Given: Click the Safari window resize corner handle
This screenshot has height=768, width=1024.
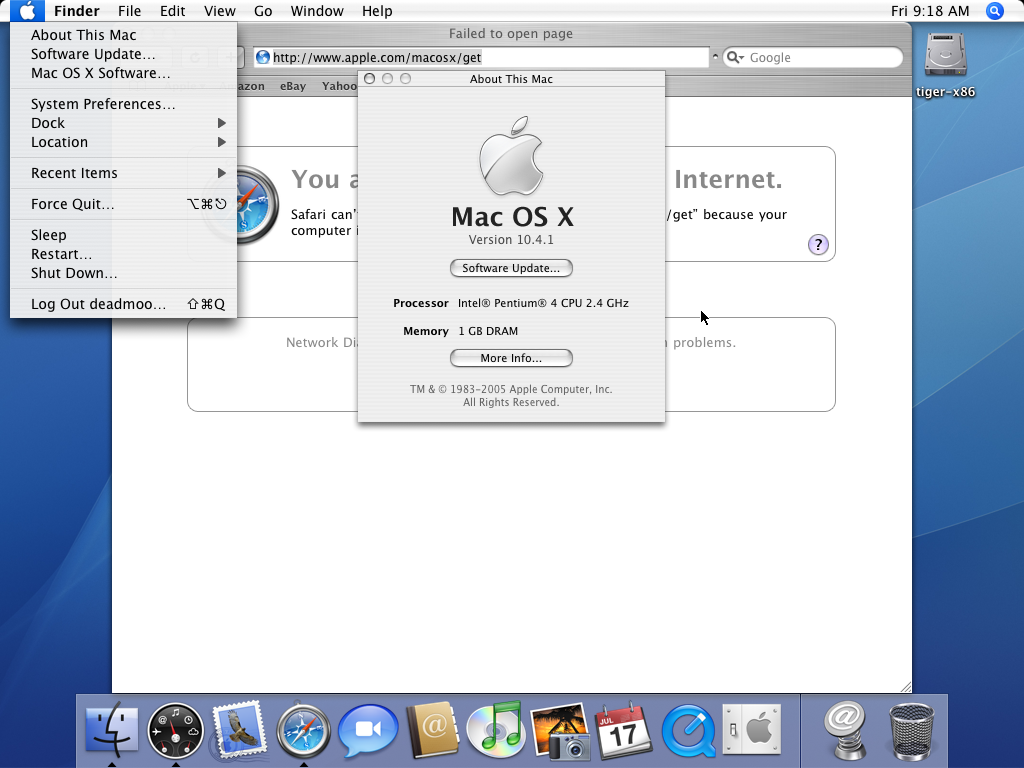Looking at the screenshot, I should [x=905, y=686].
